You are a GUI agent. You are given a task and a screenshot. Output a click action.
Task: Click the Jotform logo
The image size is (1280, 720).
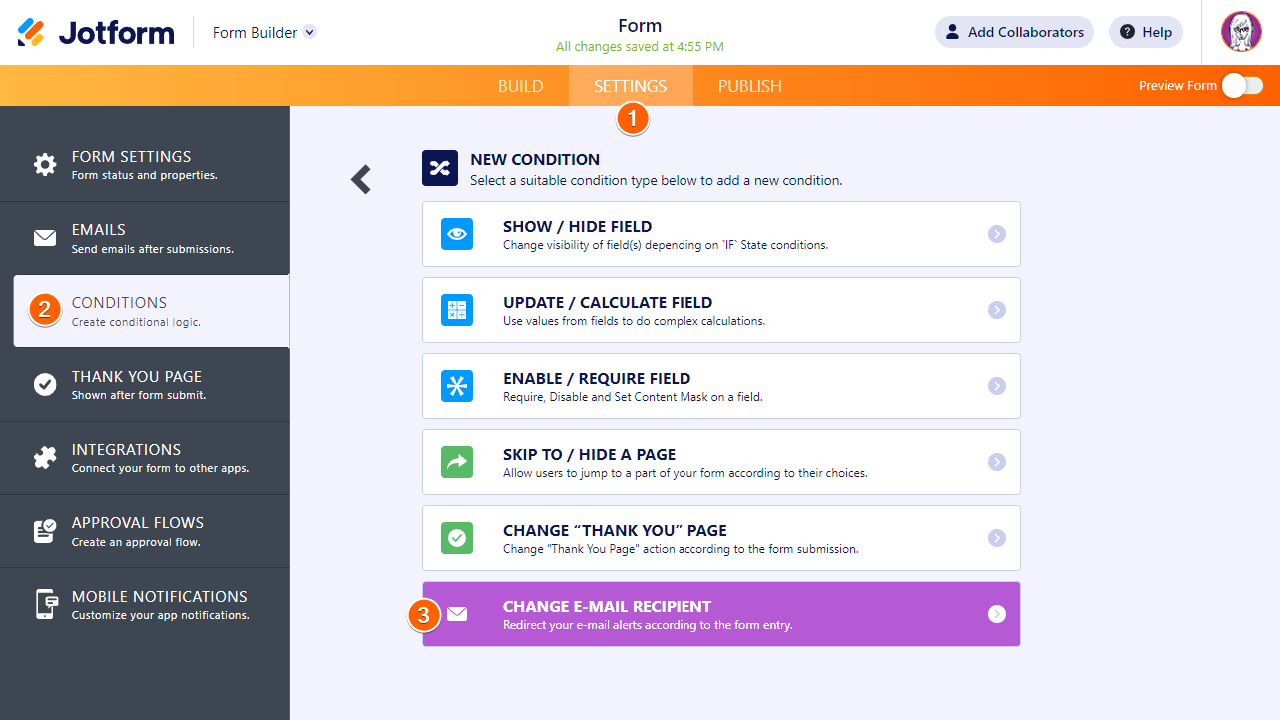click(x=96, y=32)
